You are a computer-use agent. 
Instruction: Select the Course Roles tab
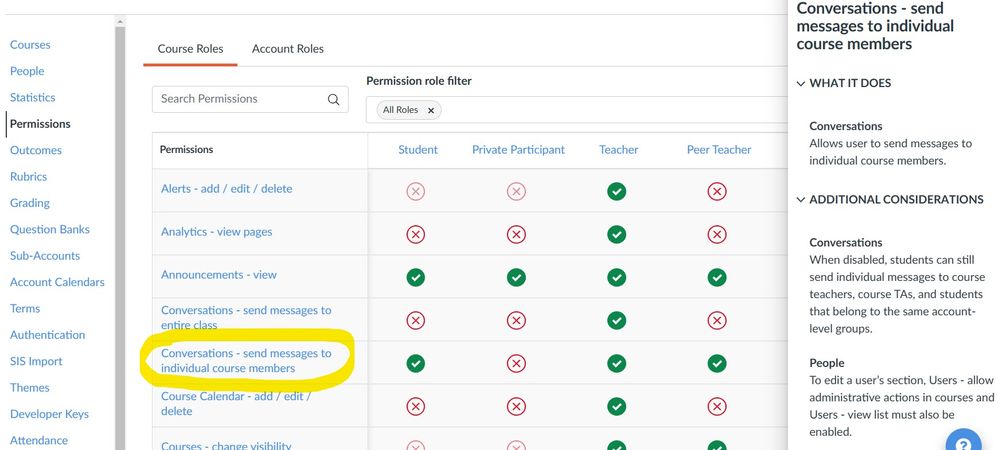click(x=190, y=49)
